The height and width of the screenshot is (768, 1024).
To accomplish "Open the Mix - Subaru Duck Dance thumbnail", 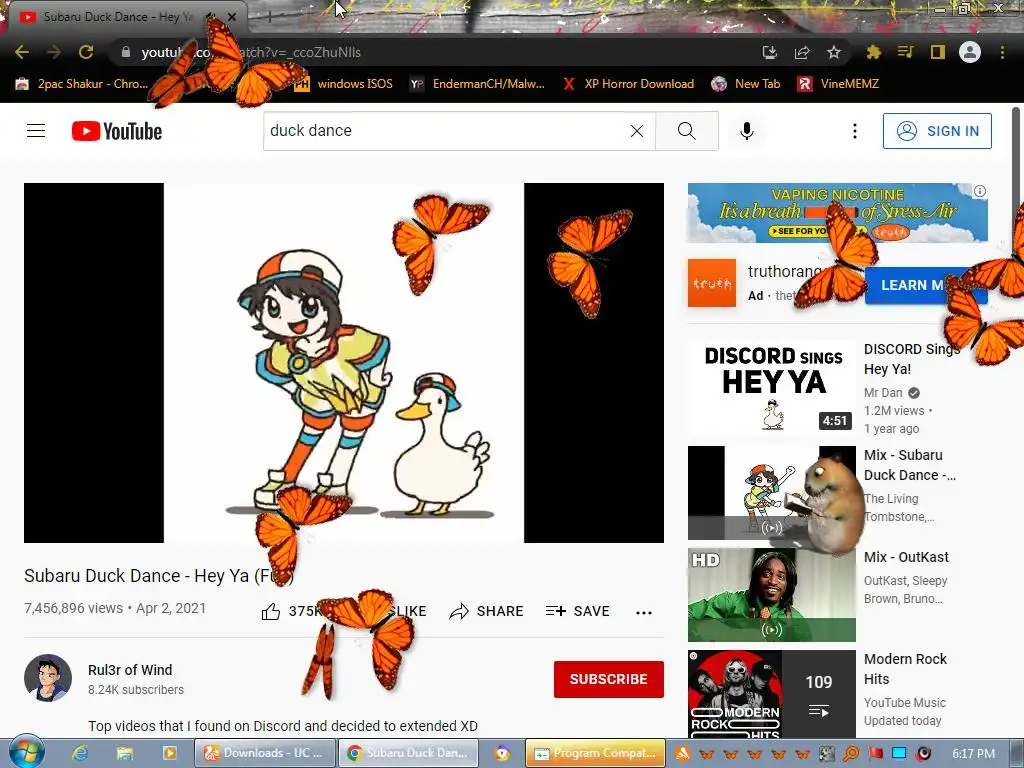I will point(771,492).
